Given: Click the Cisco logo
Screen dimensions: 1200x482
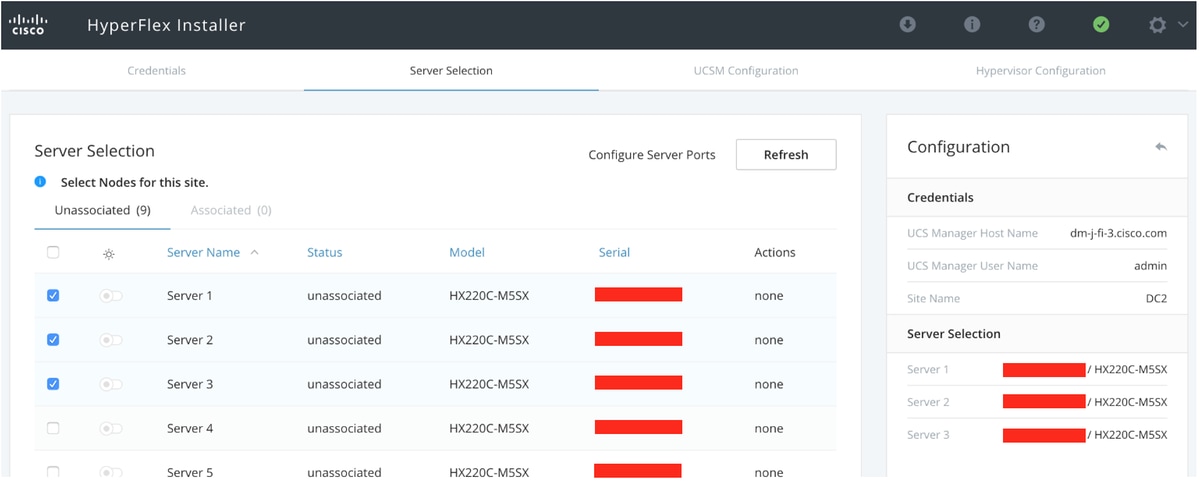Looking at the screenshot, I should coord(27,24).
